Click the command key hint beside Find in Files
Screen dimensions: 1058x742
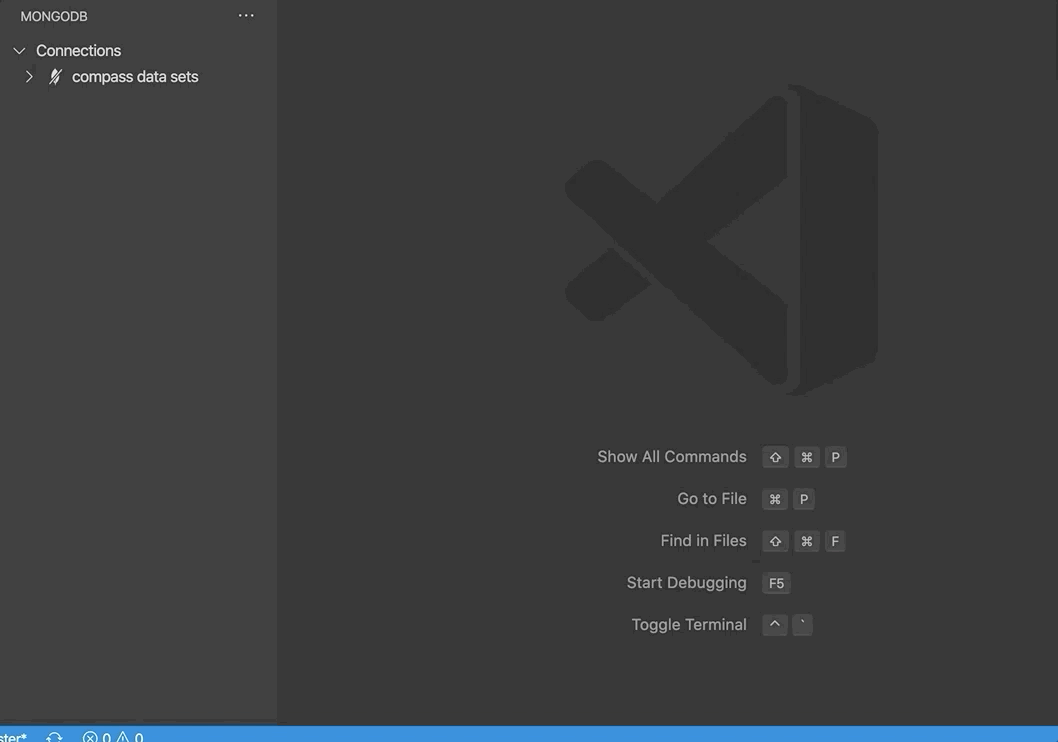[806, 541]
